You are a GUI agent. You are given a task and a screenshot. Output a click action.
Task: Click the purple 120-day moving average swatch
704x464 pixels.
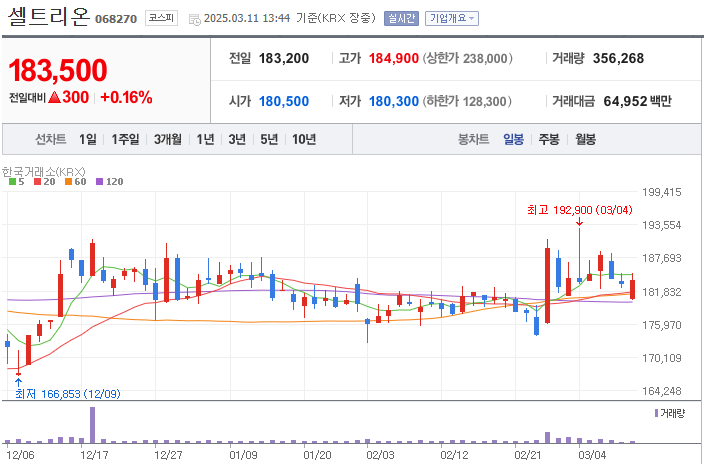(100, 181)
